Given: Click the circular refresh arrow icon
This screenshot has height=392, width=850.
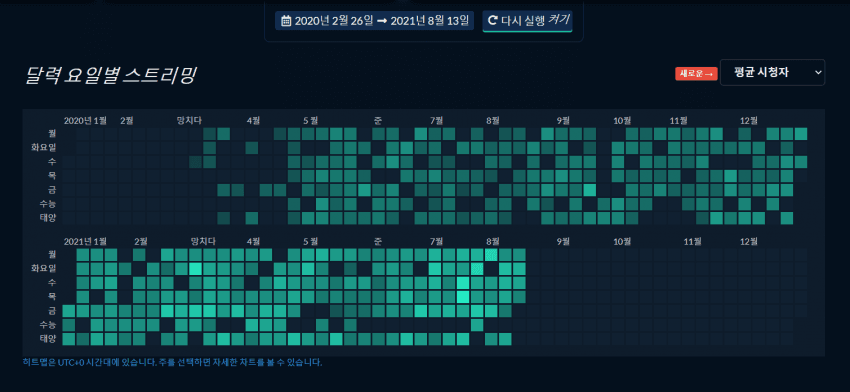Looking at the screenshot, I should point(493,21).
